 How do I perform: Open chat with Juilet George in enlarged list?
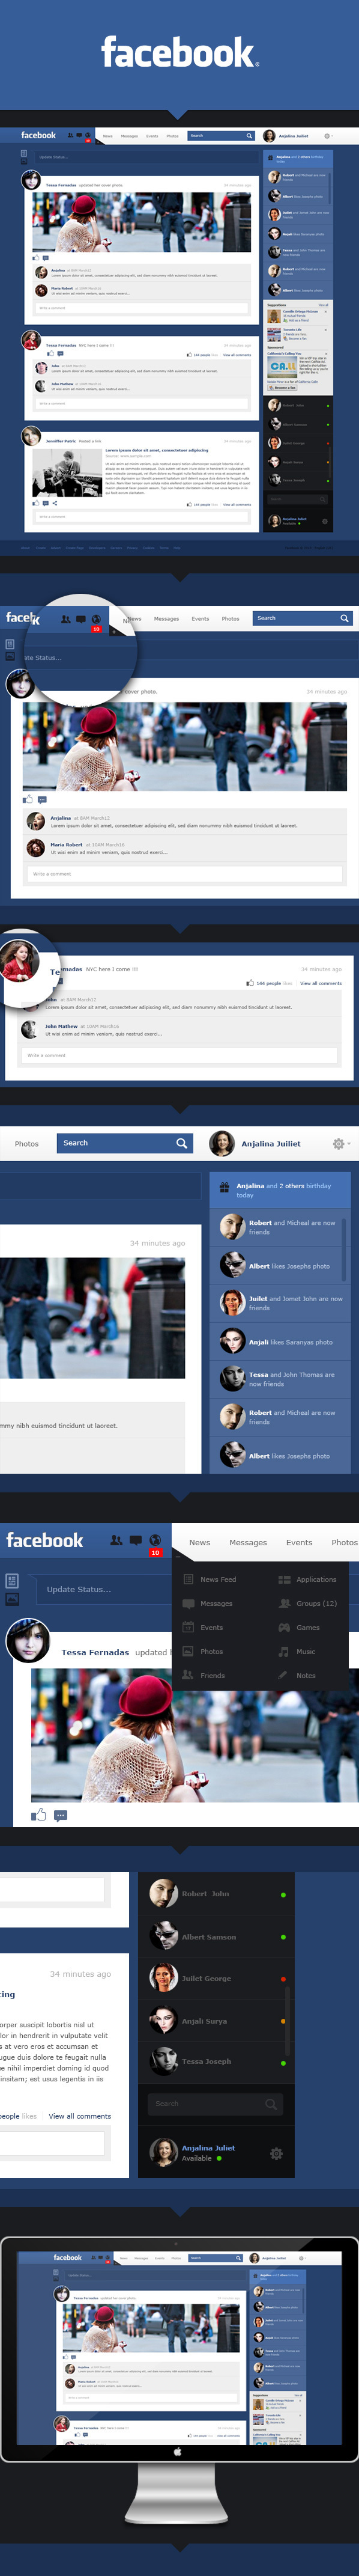point(217,1978)
